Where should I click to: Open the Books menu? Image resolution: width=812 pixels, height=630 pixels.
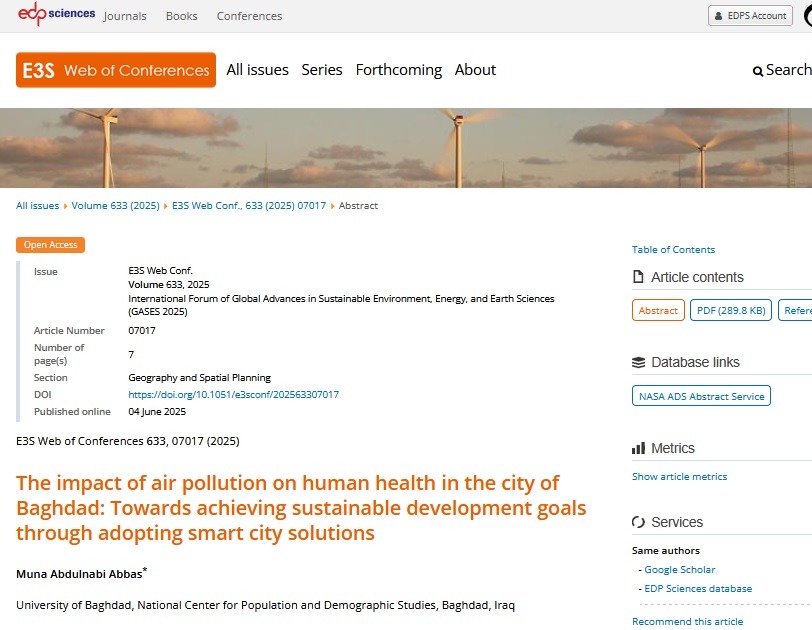pos(182,16)
